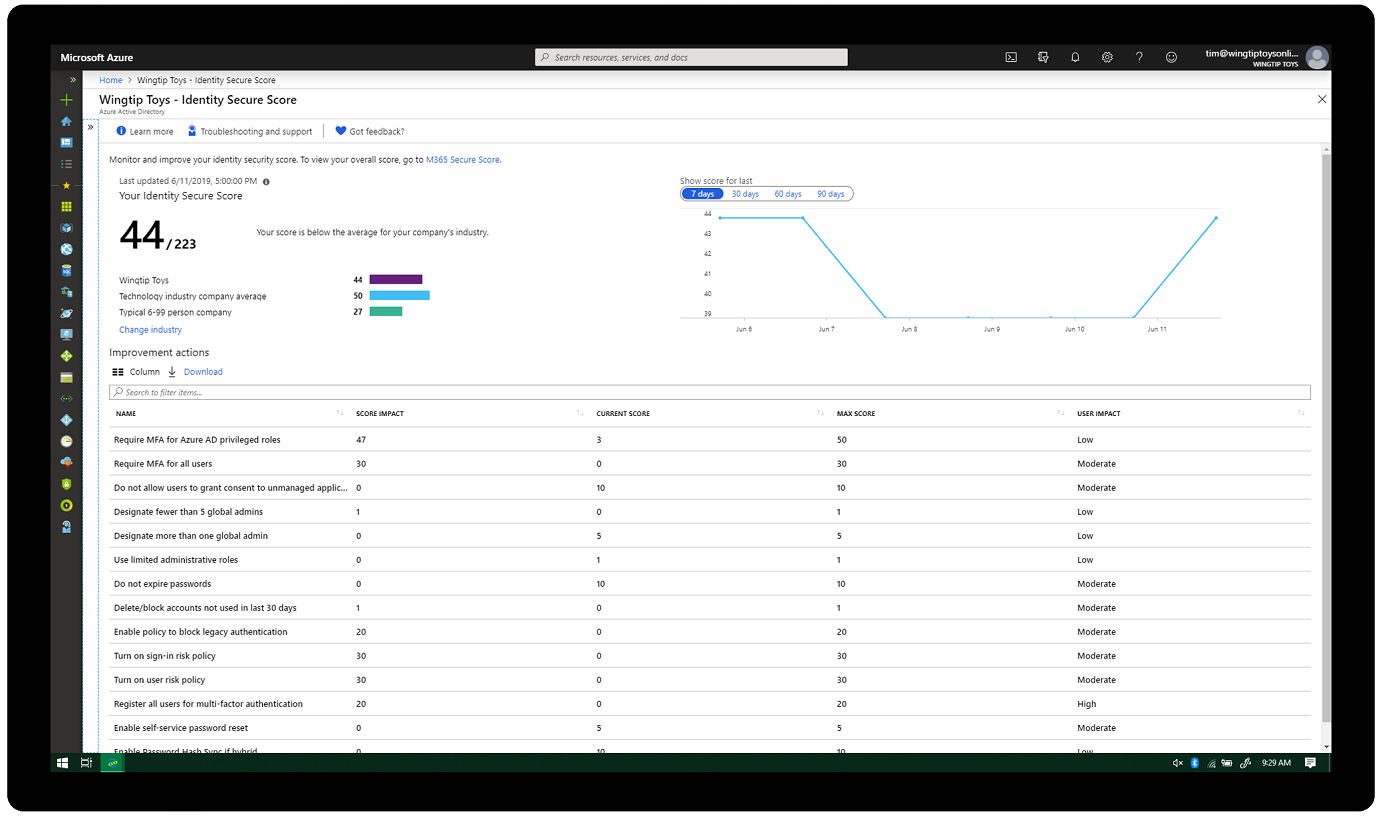This screenshot has width=1381, height=818.
Task: Click the help question mark icon
Action: 1139,57
